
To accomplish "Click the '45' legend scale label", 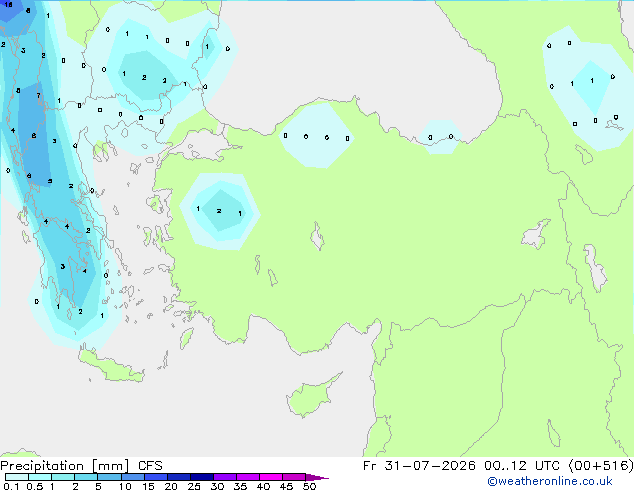I will [286, 486].
